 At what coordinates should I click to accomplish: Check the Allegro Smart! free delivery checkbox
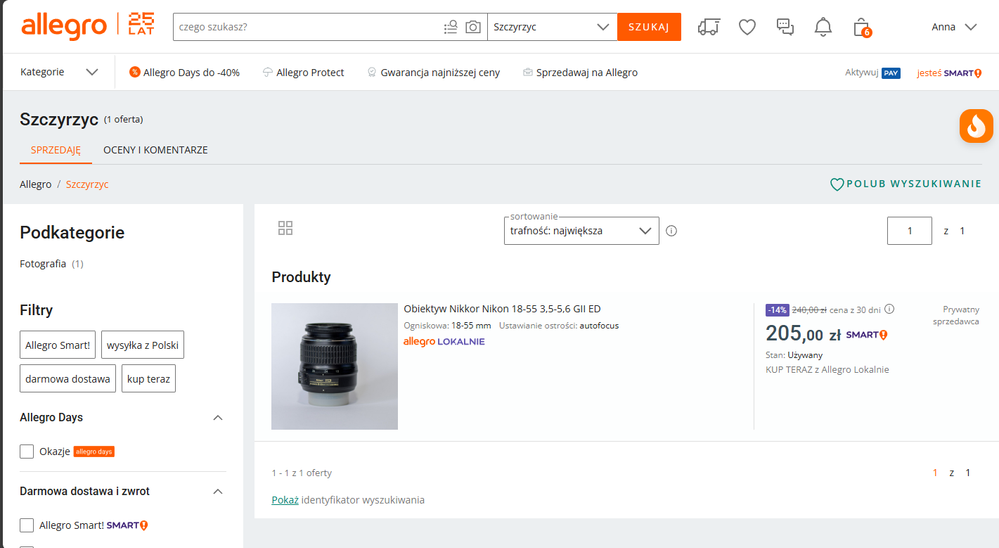tap(27, 525)
